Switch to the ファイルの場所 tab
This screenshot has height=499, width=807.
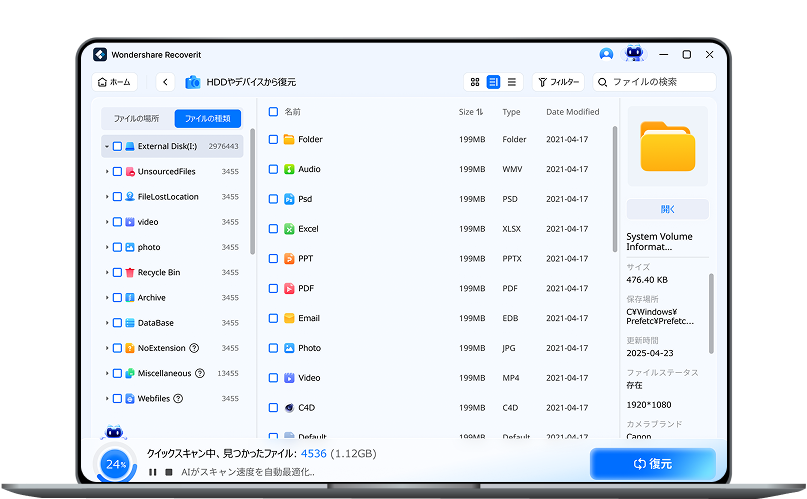pyautogui.click(x=136, y=118)
